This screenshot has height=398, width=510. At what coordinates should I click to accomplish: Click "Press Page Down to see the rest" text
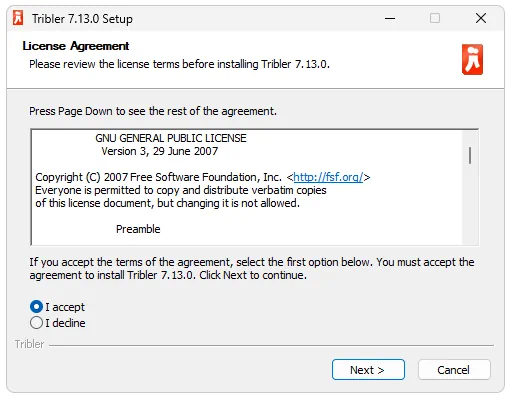[153, 111]
